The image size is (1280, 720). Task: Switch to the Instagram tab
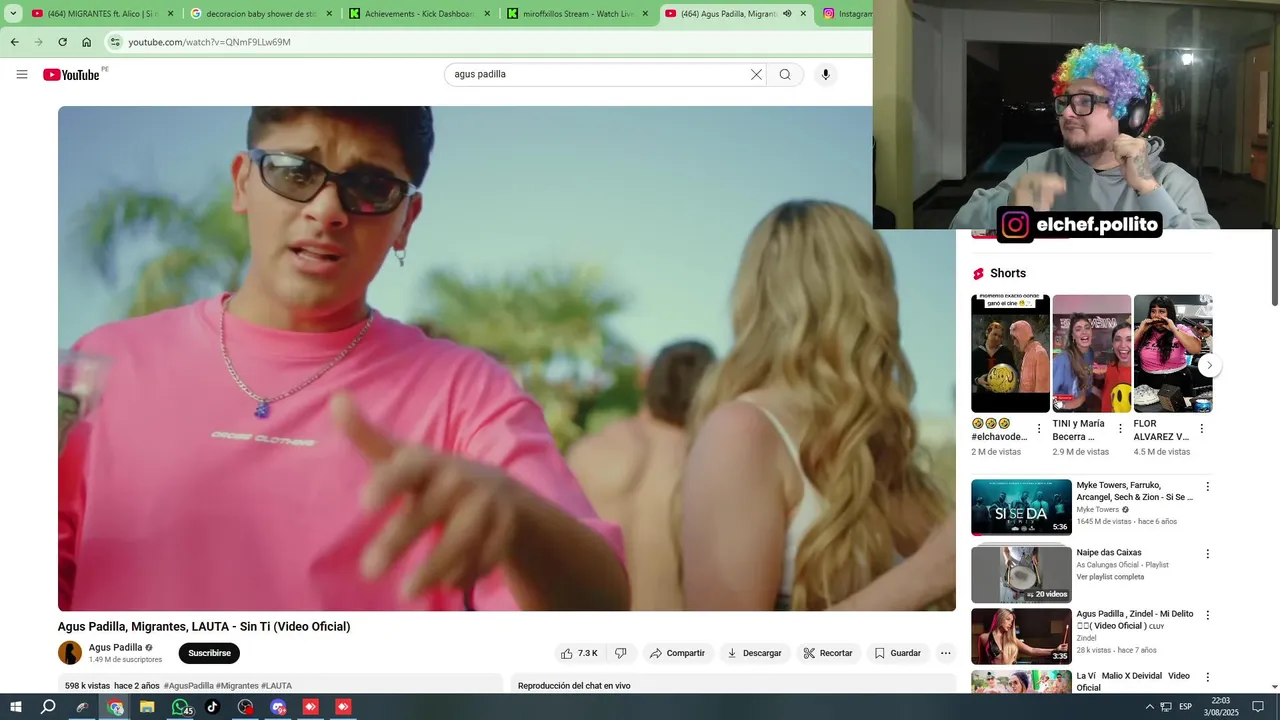[847, 14]
